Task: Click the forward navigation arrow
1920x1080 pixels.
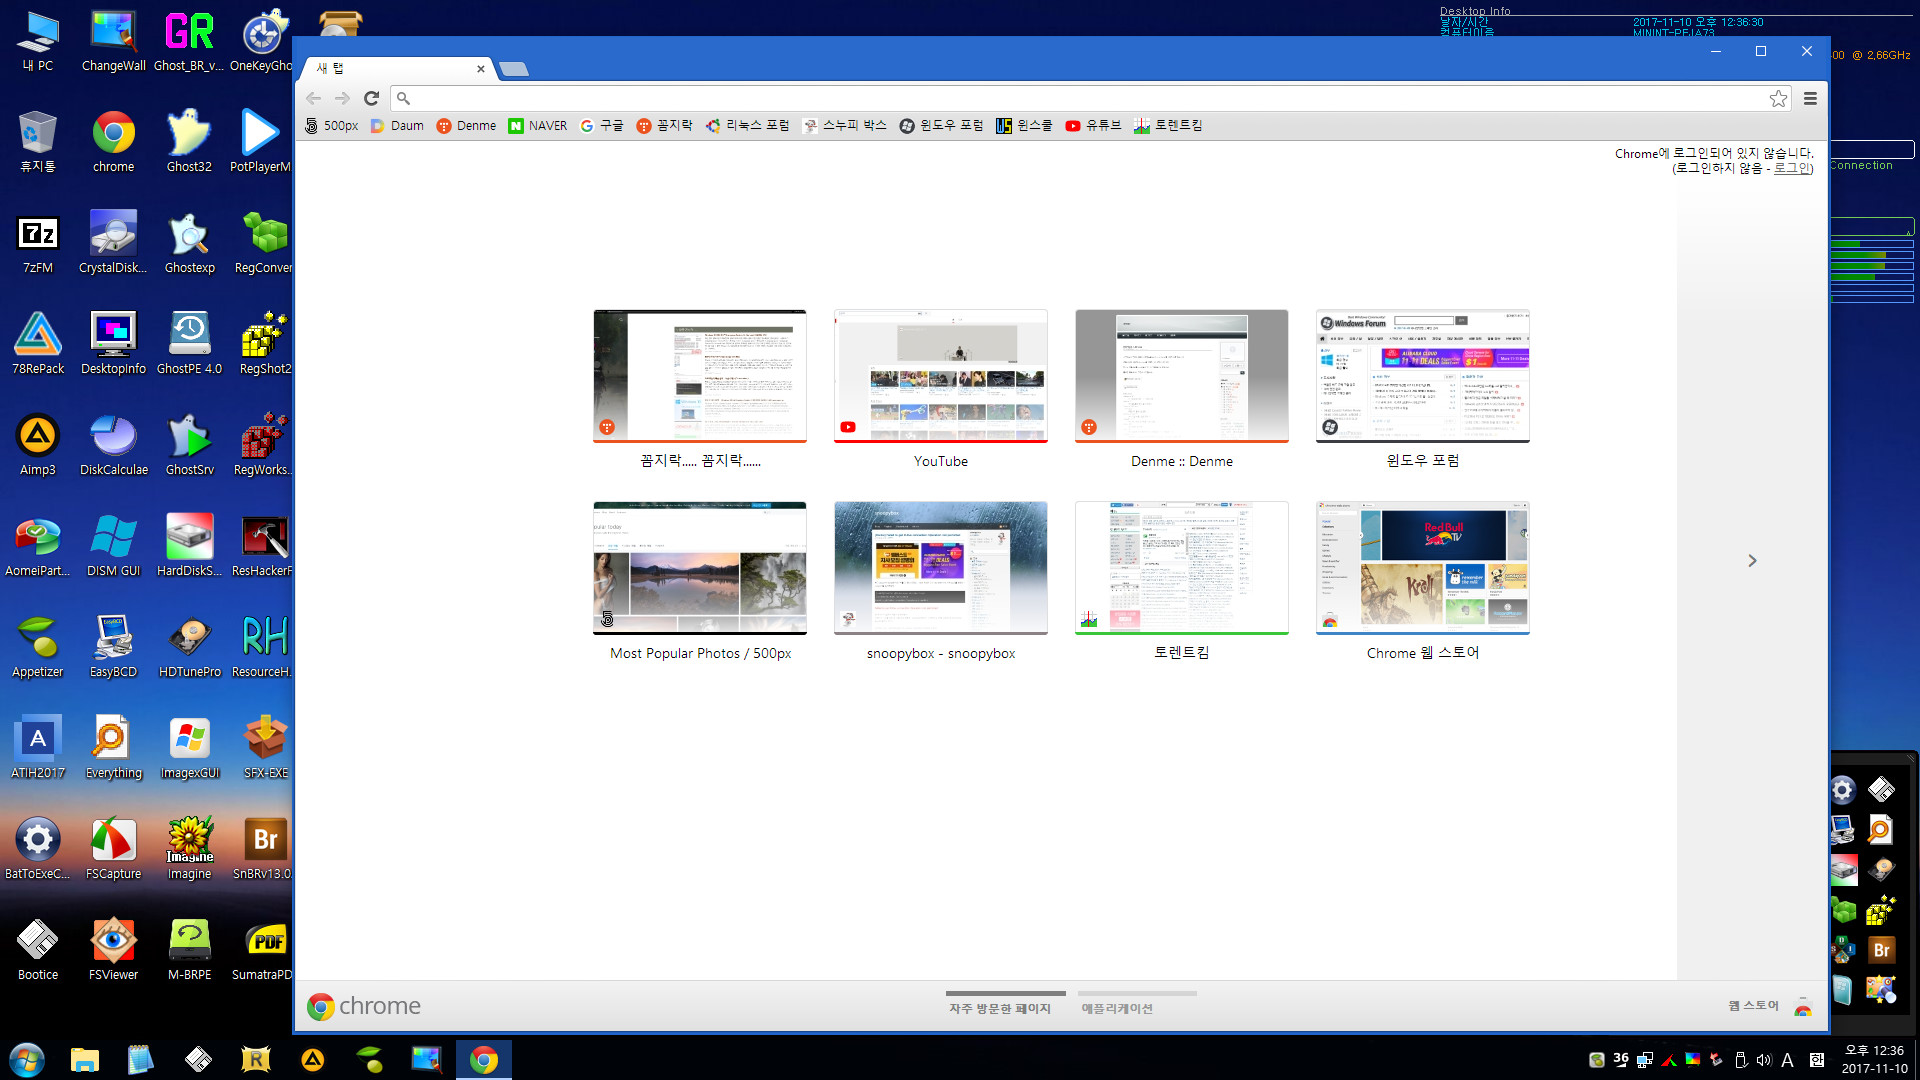Action: (x=342, y=98)
